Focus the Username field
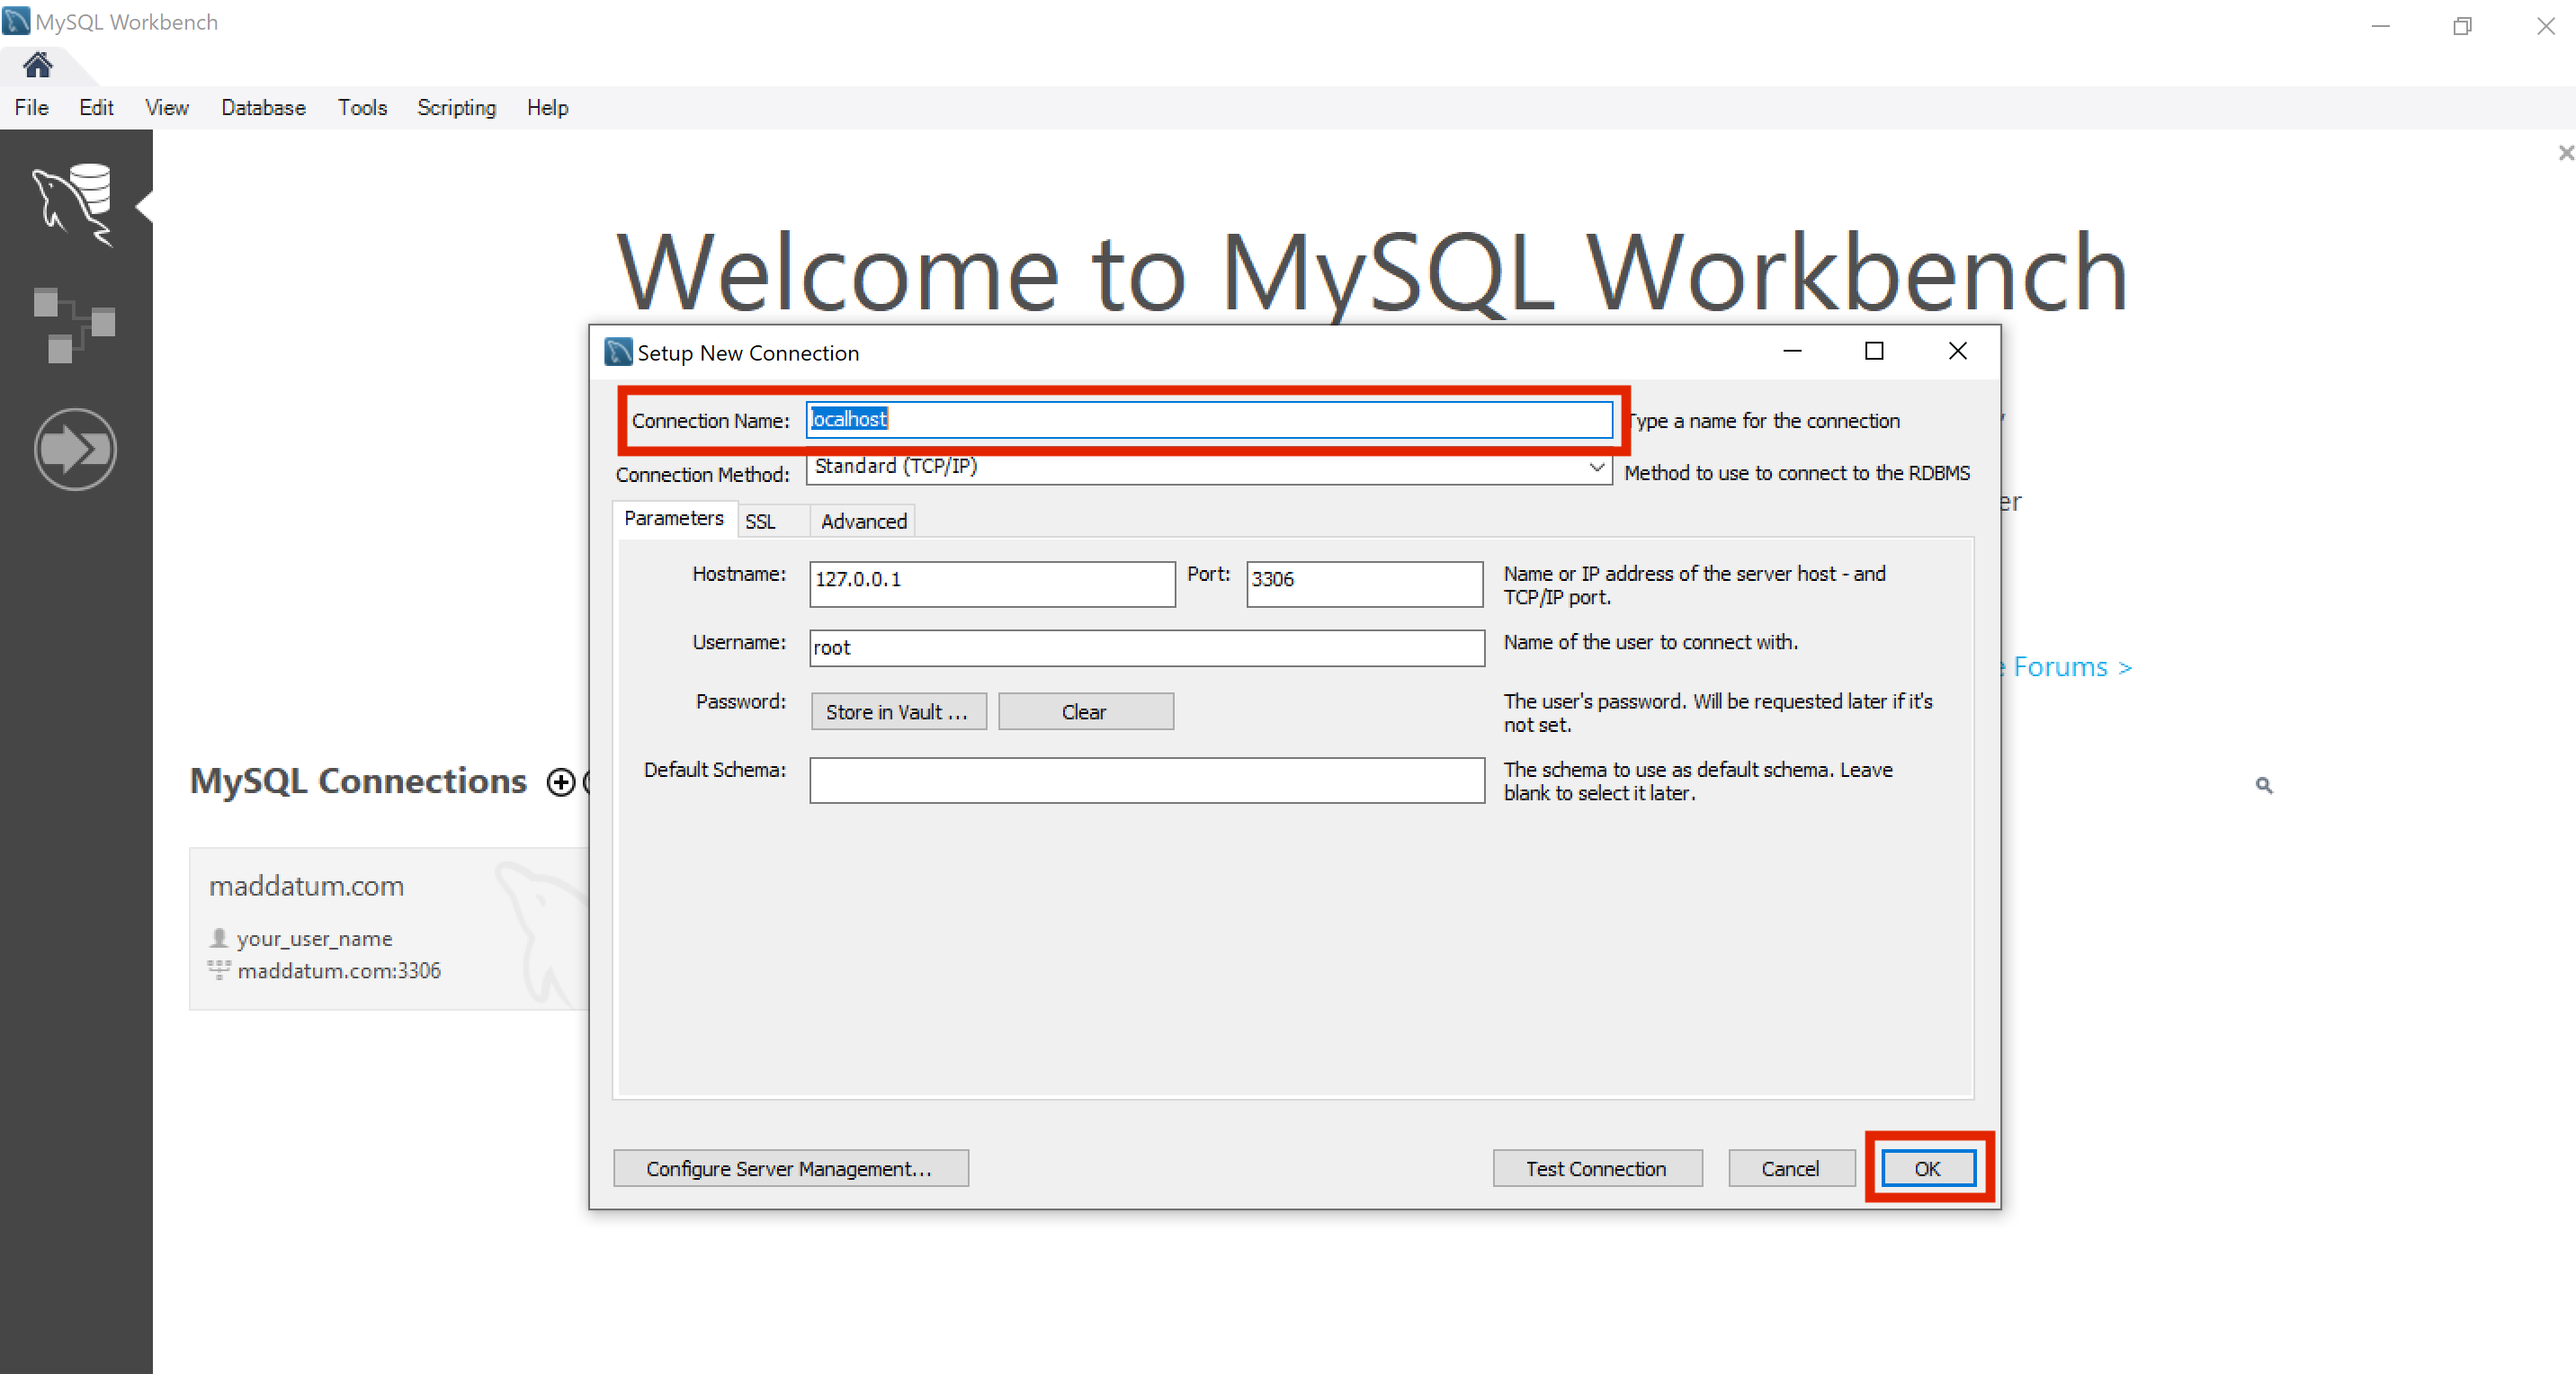 pyautogui.click(x=1147, y=648)
